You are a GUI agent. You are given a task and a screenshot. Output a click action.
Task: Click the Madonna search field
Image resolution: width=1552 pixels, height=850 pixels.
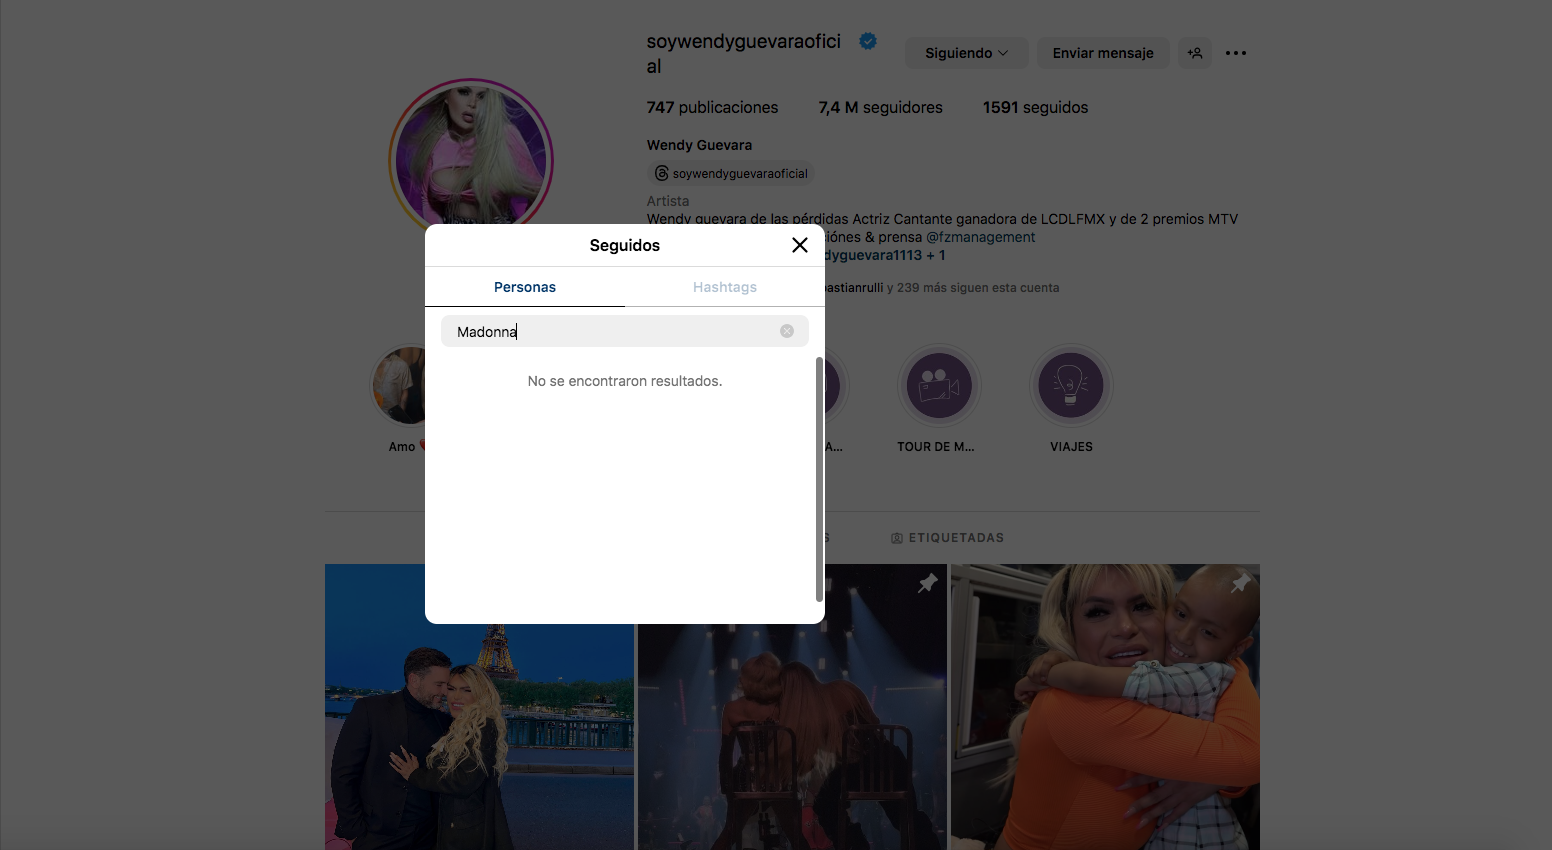coord(625,331)
